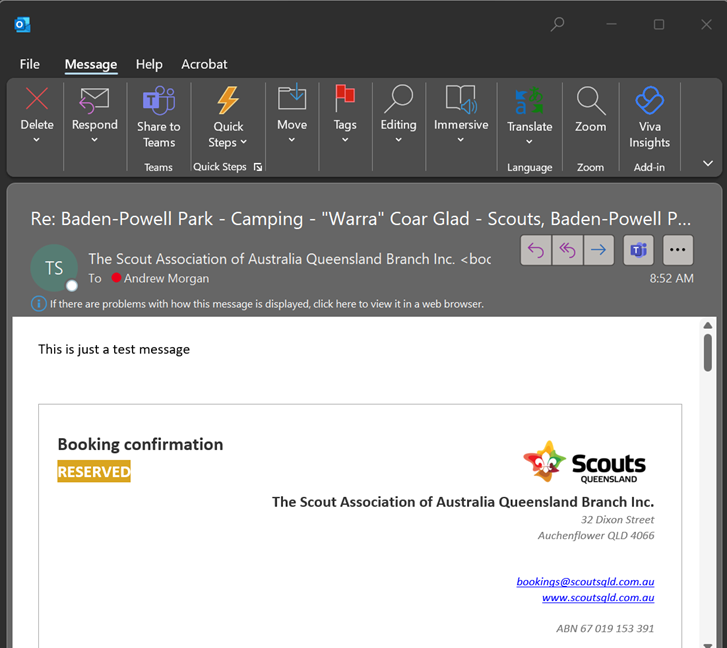Open the Help tab
727x648 pixels.
click(149, 64)
